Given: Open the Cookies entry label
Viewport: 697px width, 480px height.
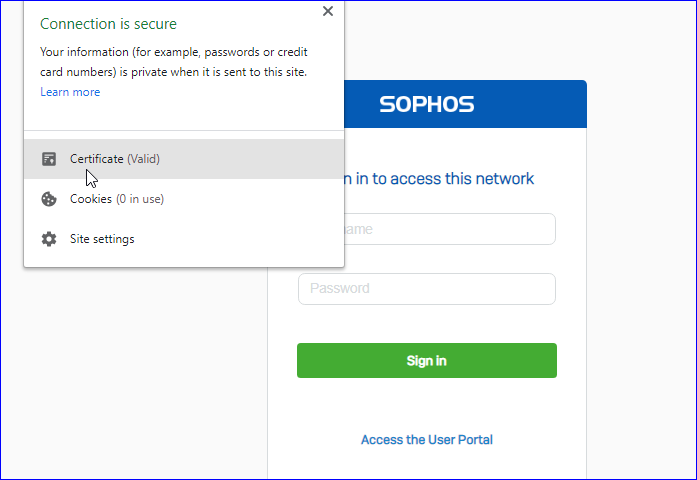Looking at the screenshot, I should (91, 199).
